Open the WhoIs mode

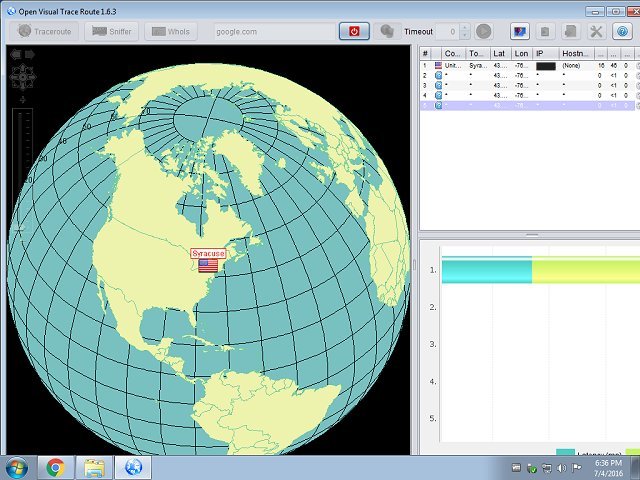170,31
